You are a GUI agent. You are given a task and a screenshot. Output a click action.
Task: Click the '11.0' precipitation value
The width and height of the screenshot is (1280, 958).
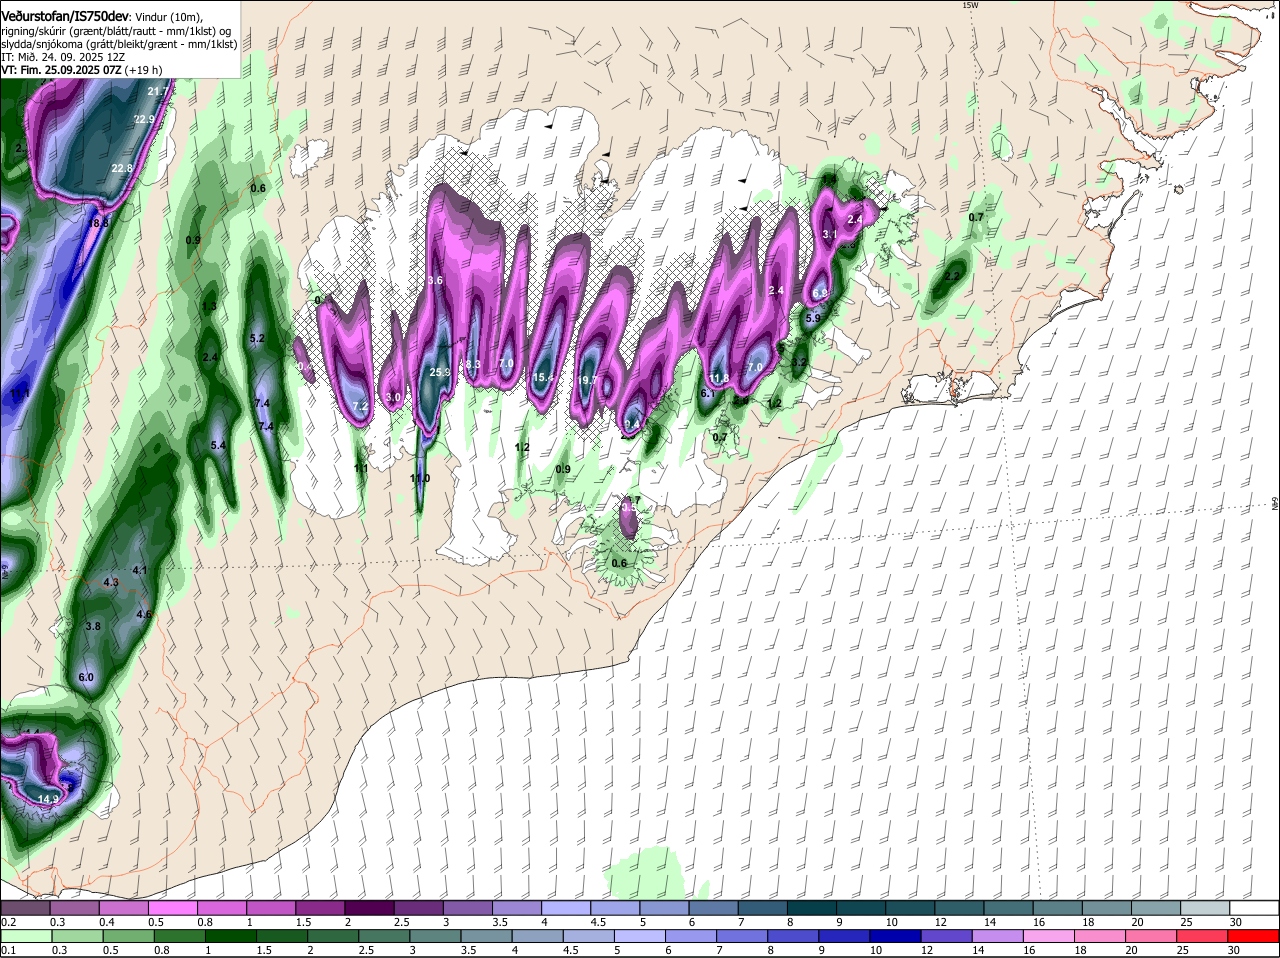(x=420, y=479)
